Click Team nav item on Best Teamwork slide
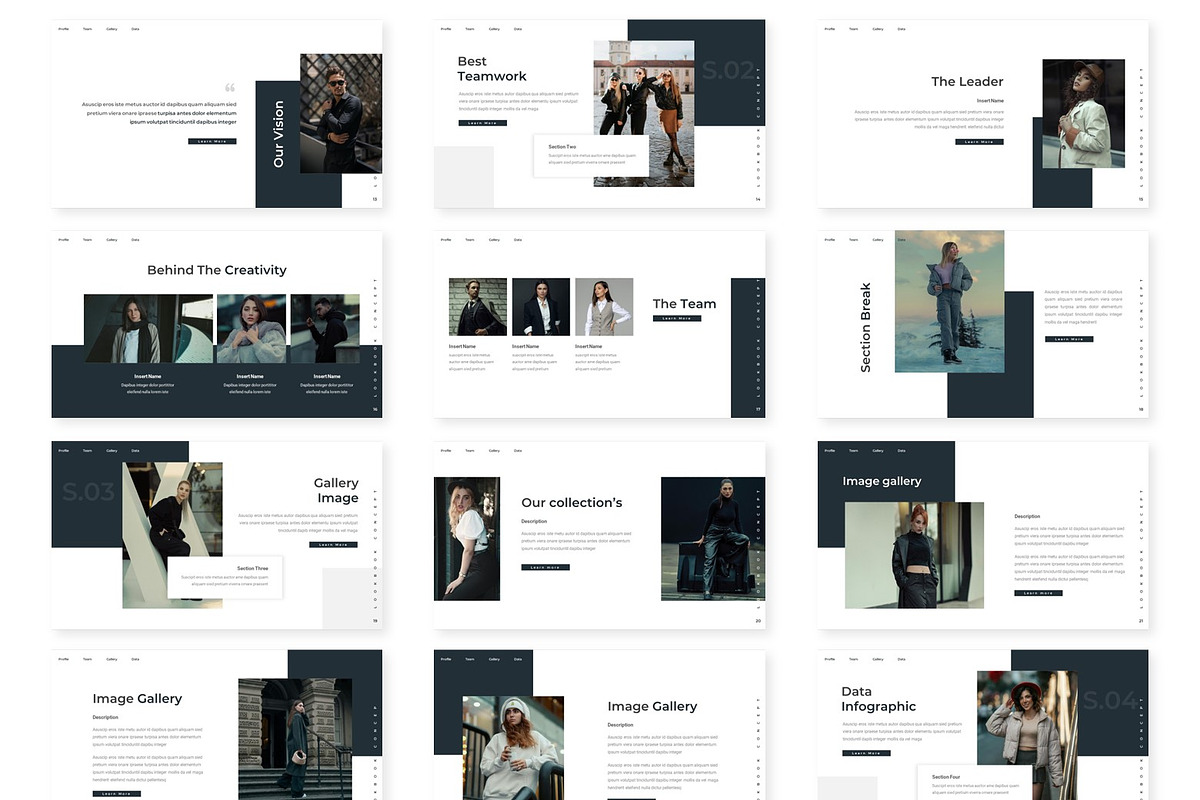 [470, 29]
